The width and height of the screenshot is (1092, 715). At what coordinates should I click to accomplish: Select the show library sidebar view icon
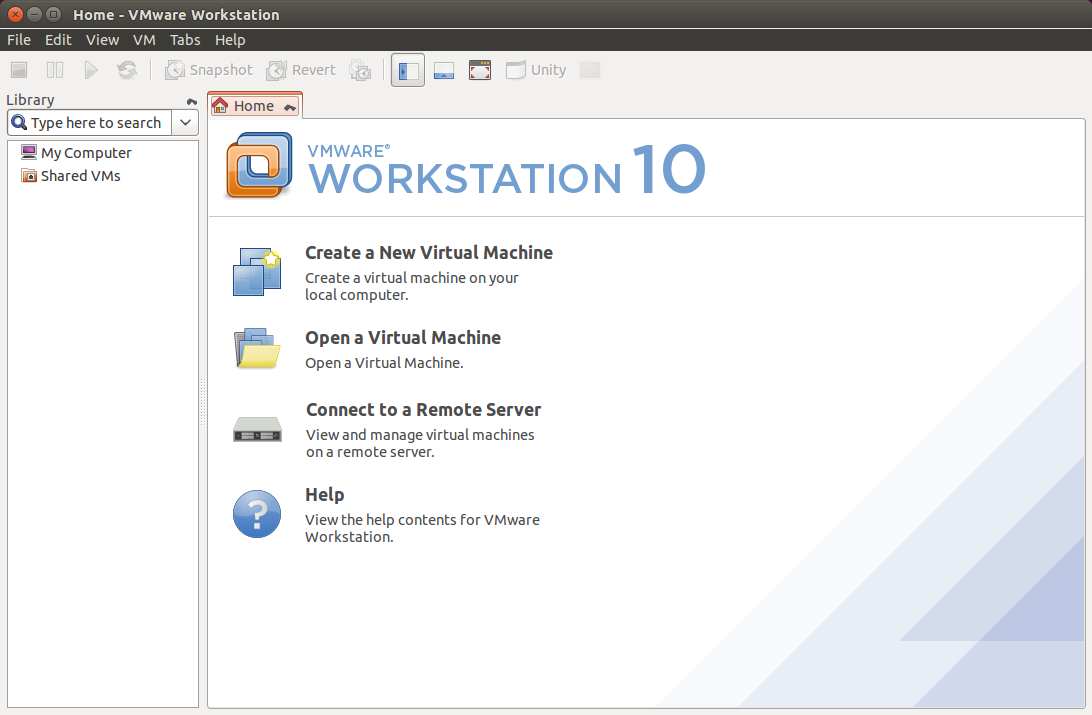click(407, 69)
